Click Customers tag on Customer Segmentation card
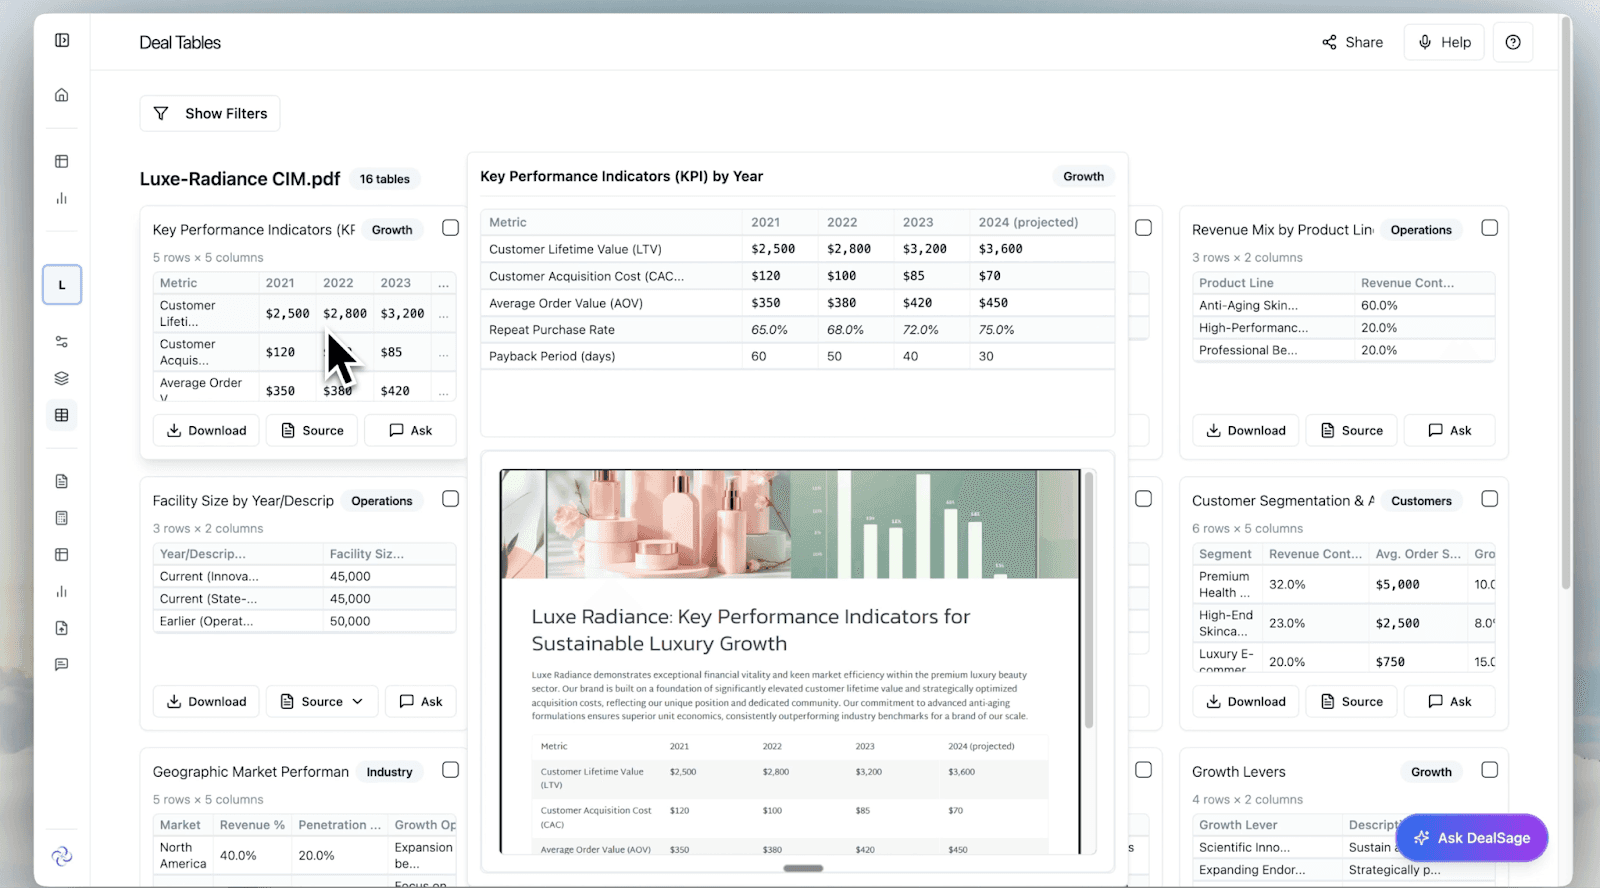The width and height of the screenshot is (1600, 888). pyautogui.click(x=1421, y=501)
